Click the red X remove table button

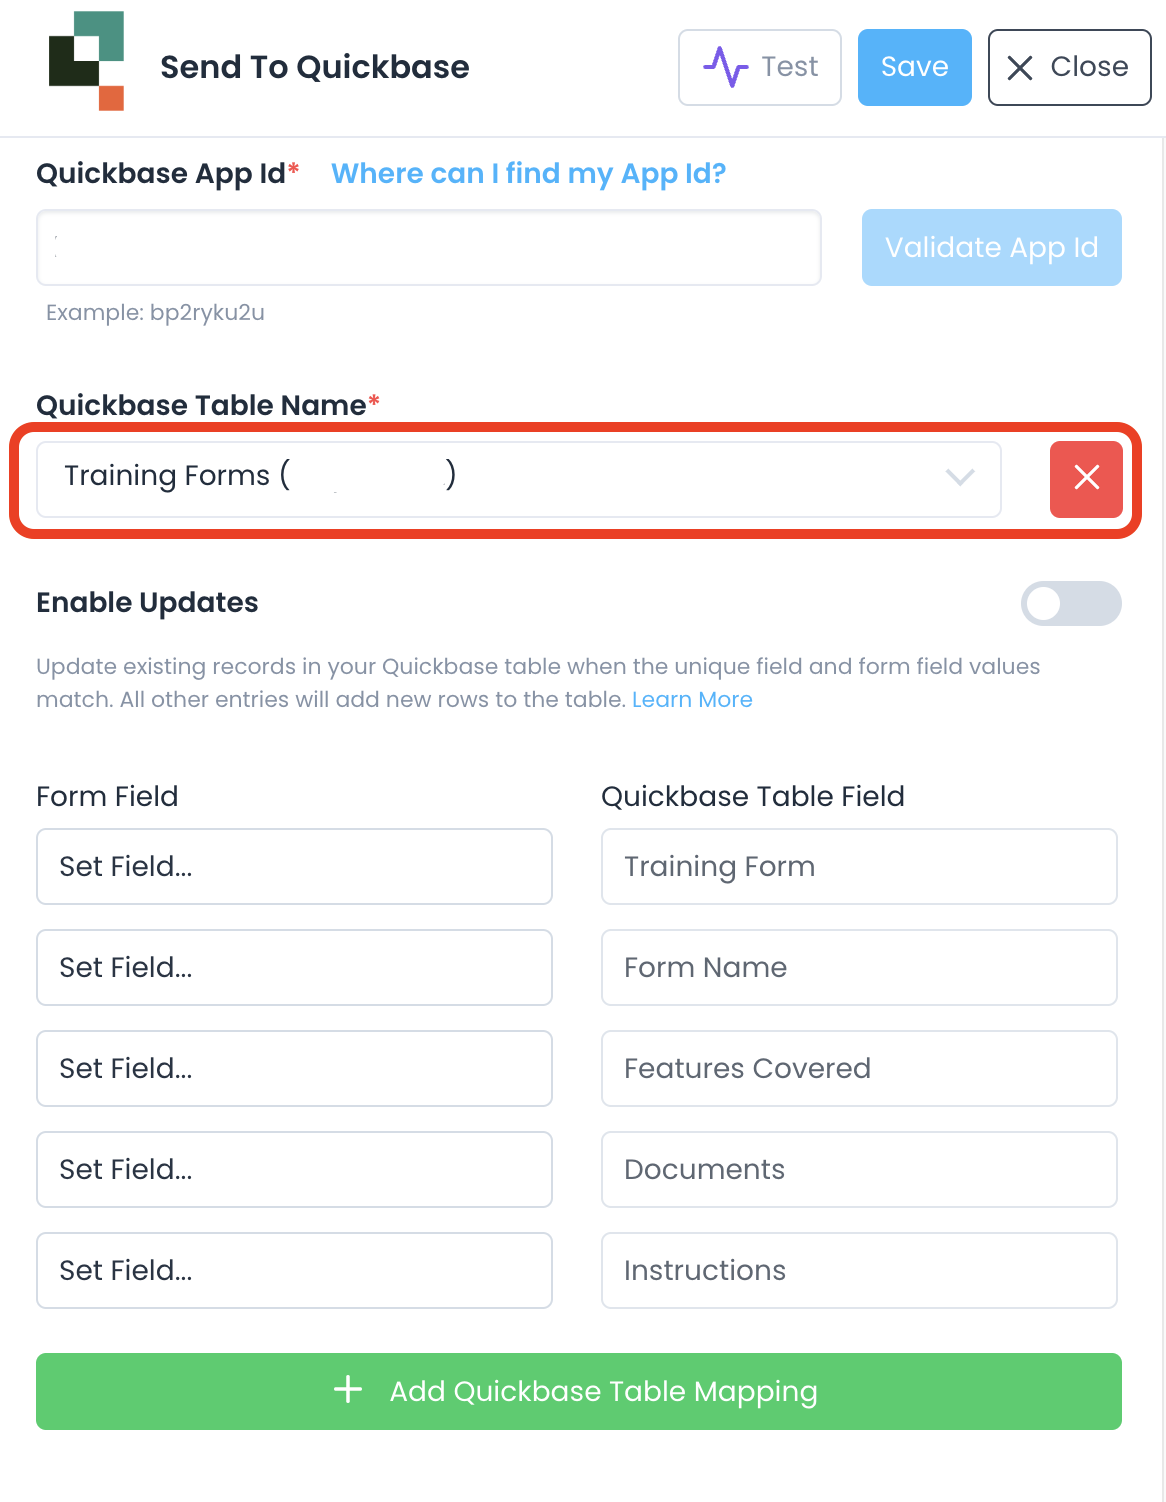[x=1086, y=479]
